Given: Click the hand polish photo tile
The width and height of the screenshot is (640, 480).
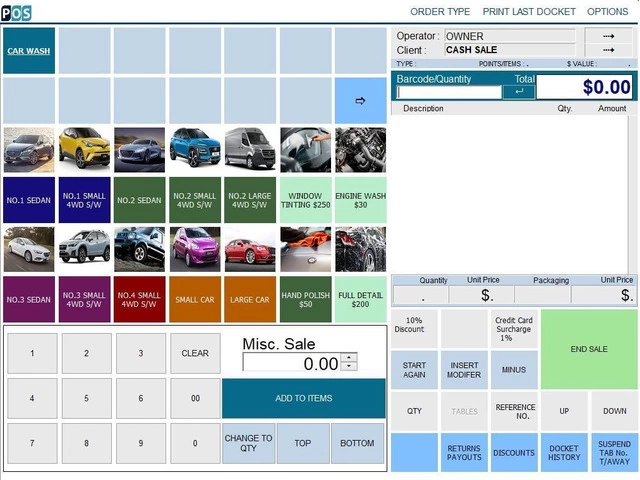Looking at the screenshot, I should [305, 250].
